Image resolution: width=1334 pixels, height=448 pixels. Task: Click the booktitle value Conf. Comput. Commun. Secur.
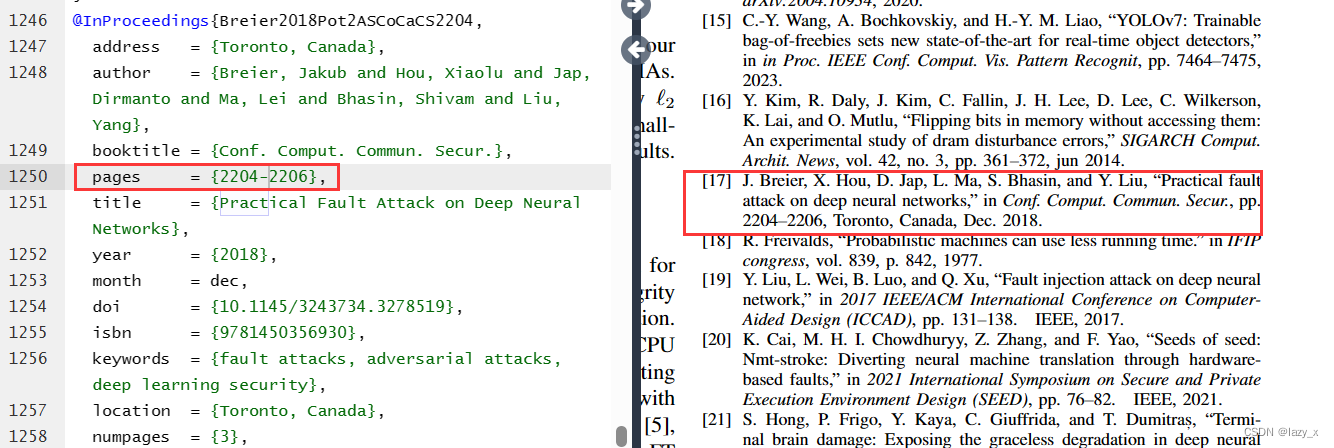358,150
